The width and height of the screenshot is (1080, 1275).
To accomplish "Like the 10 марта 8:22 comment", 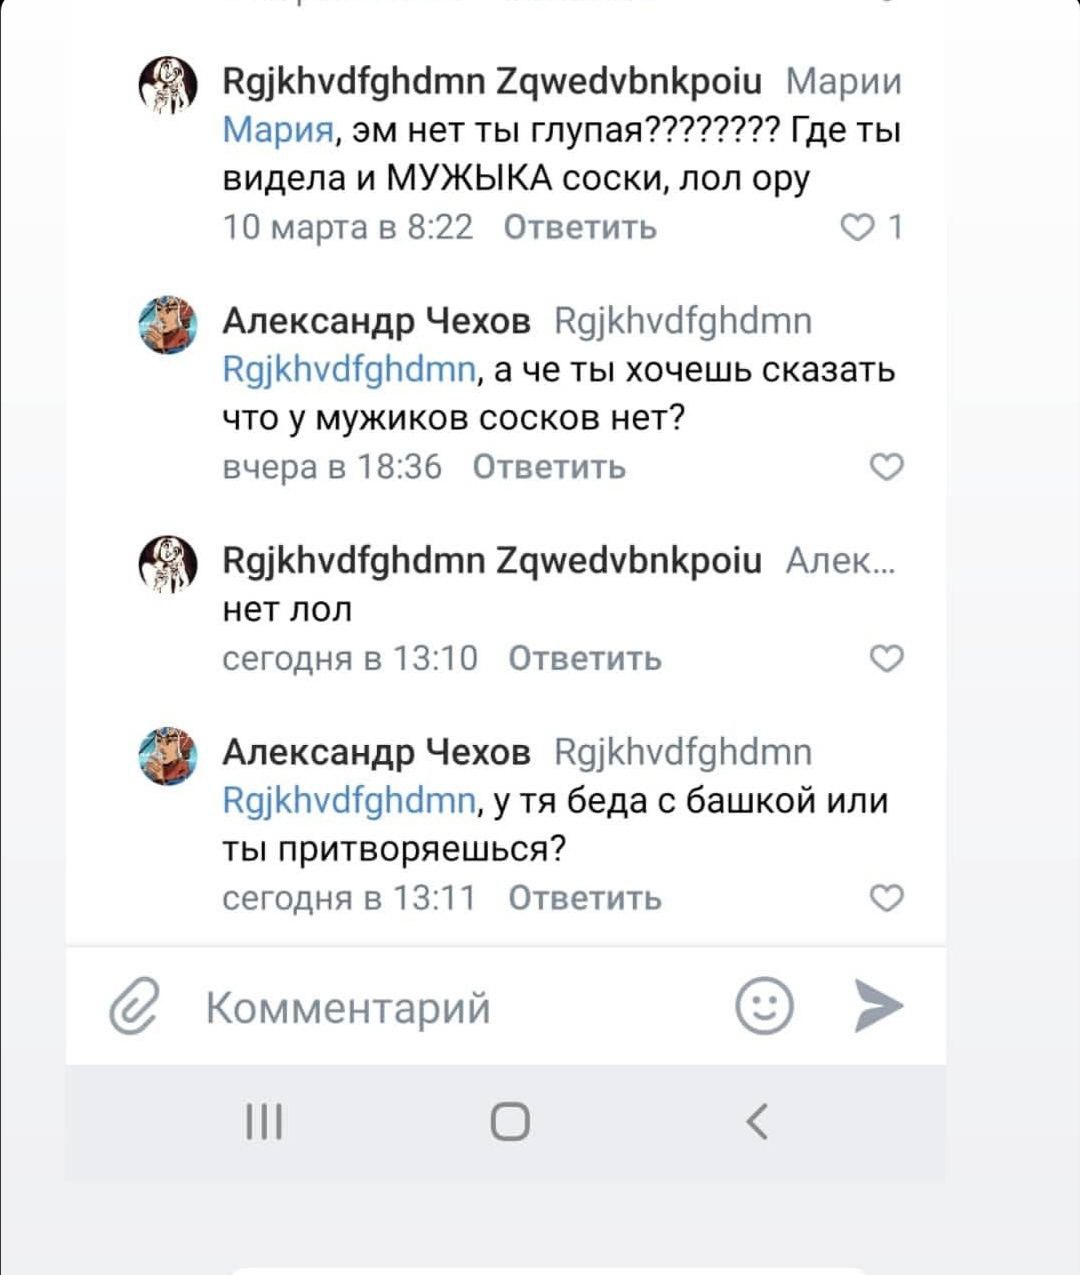I will coord(857,228).
